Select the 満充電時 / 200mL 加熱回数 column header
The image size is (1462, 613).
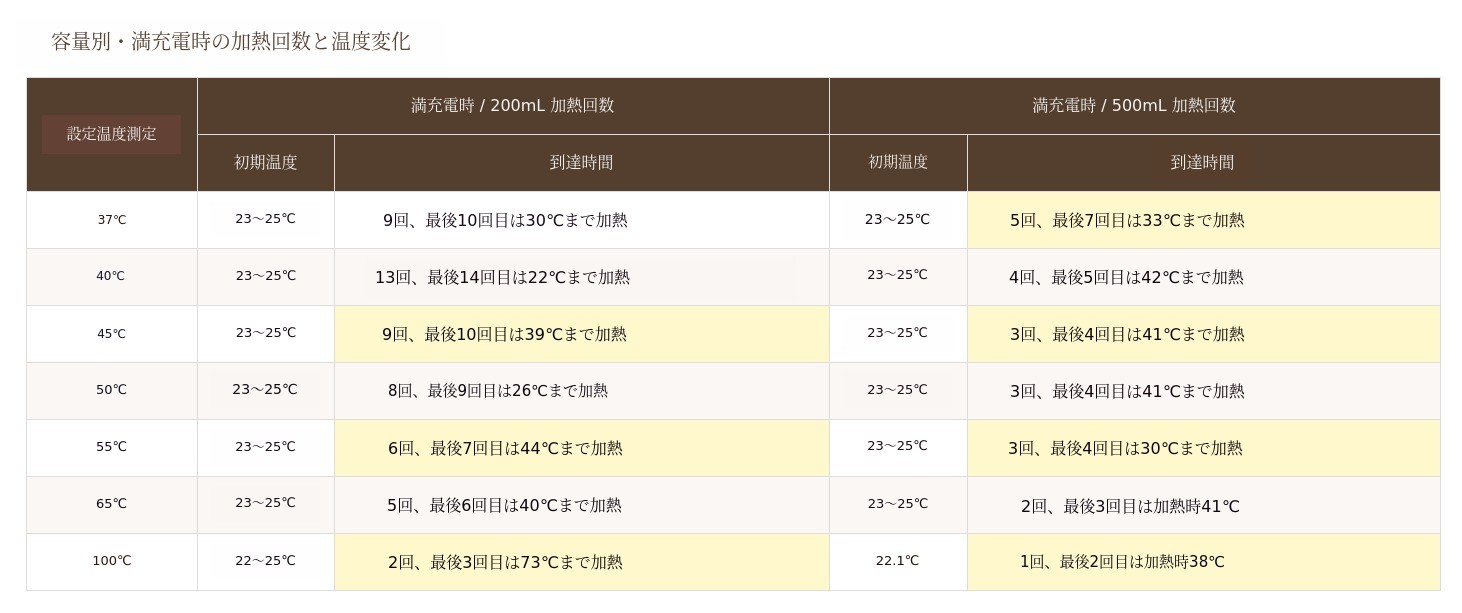tap(512, 105)
